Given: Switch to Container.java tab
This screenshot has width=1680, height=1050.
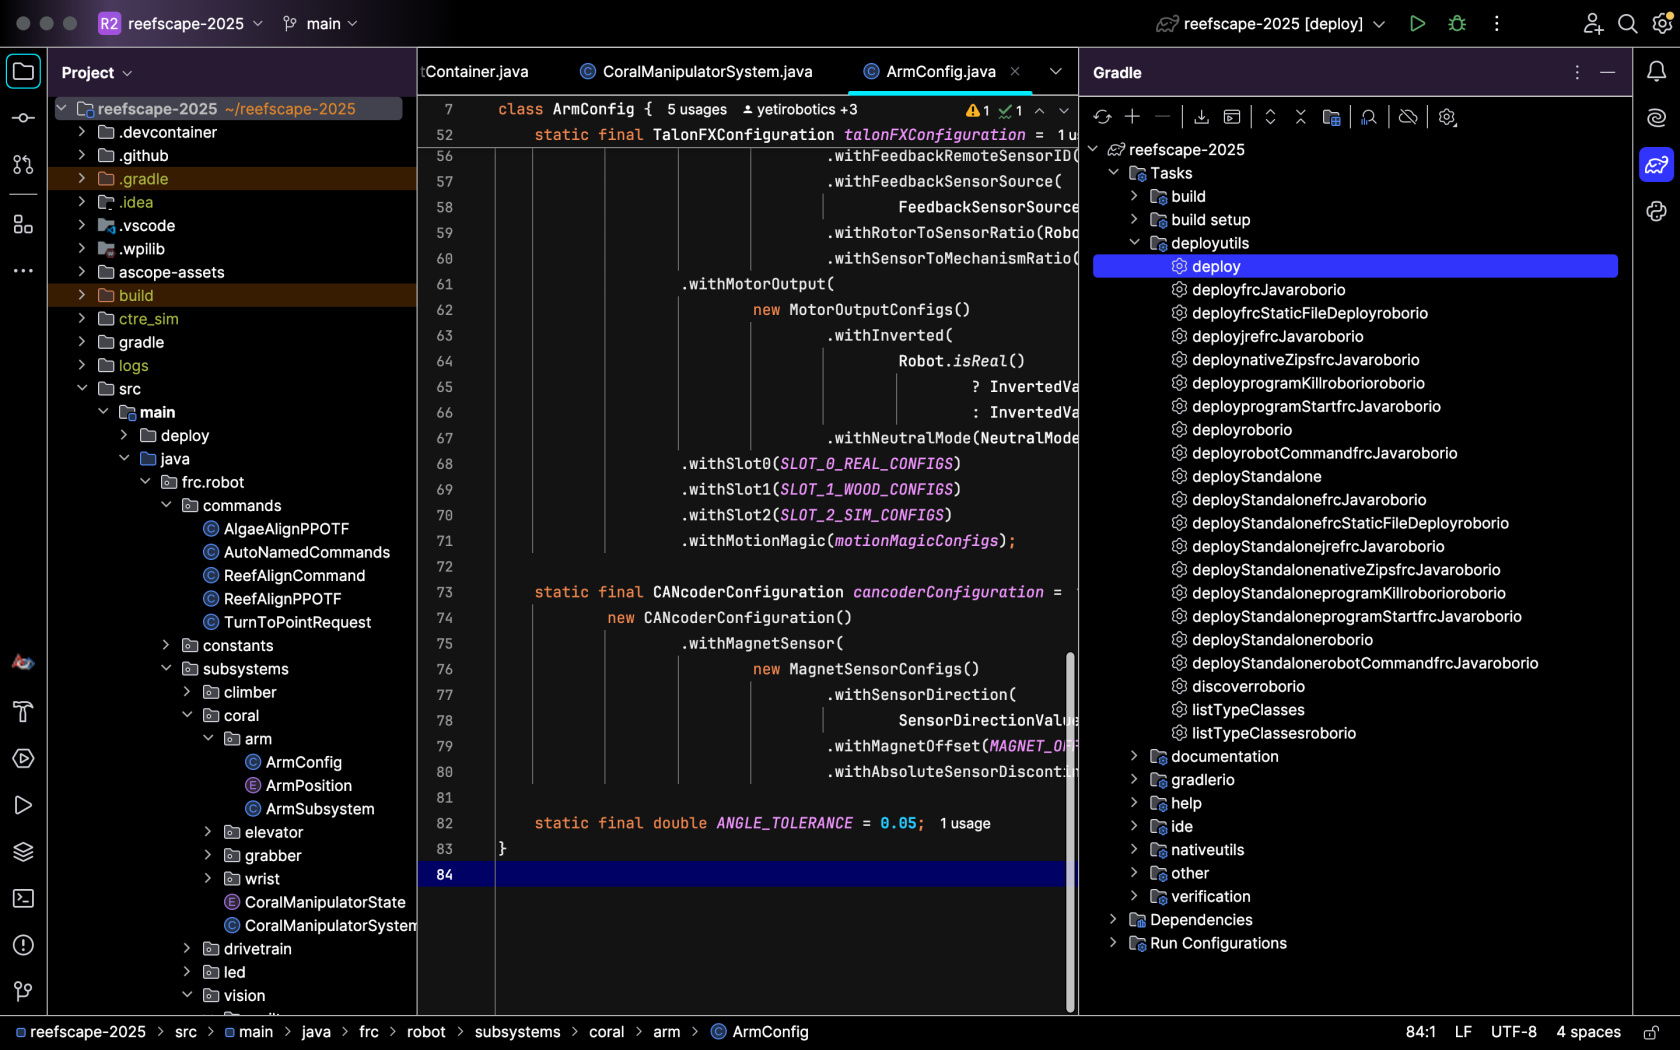Looking at the screenshot, I should (x=475, y=71).
